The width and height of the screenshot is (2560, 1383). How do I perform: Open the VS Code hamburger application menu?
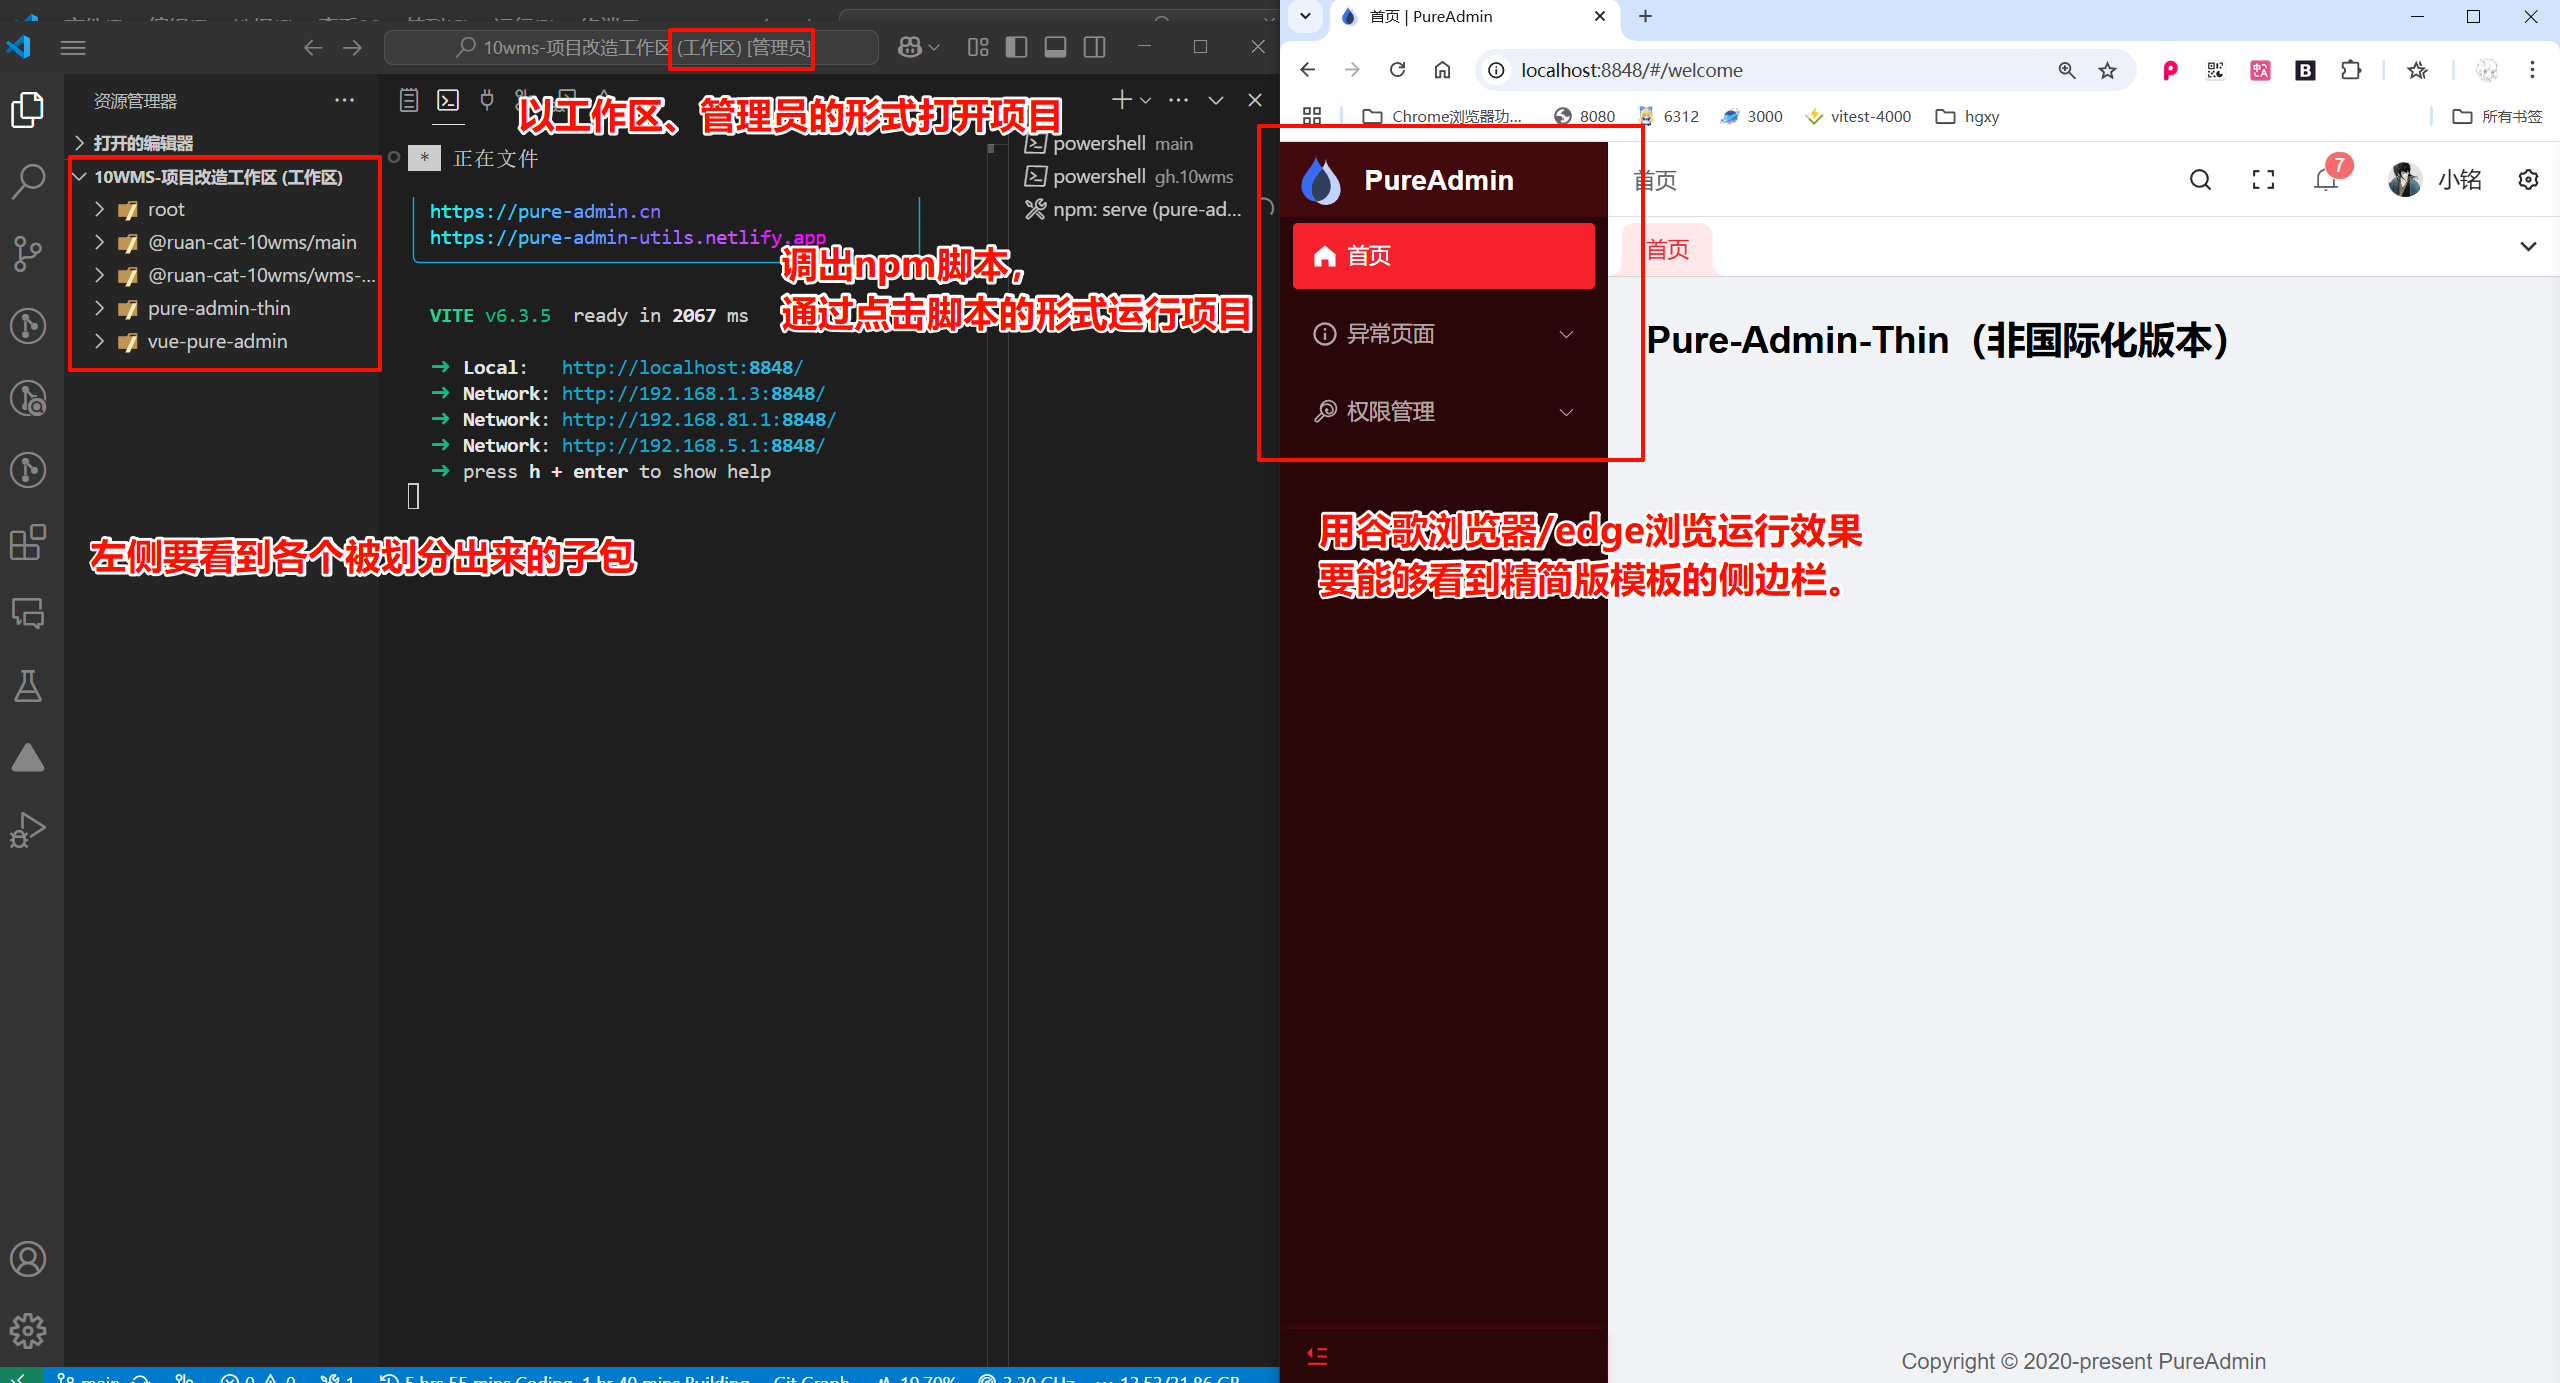tap(73, 47)
